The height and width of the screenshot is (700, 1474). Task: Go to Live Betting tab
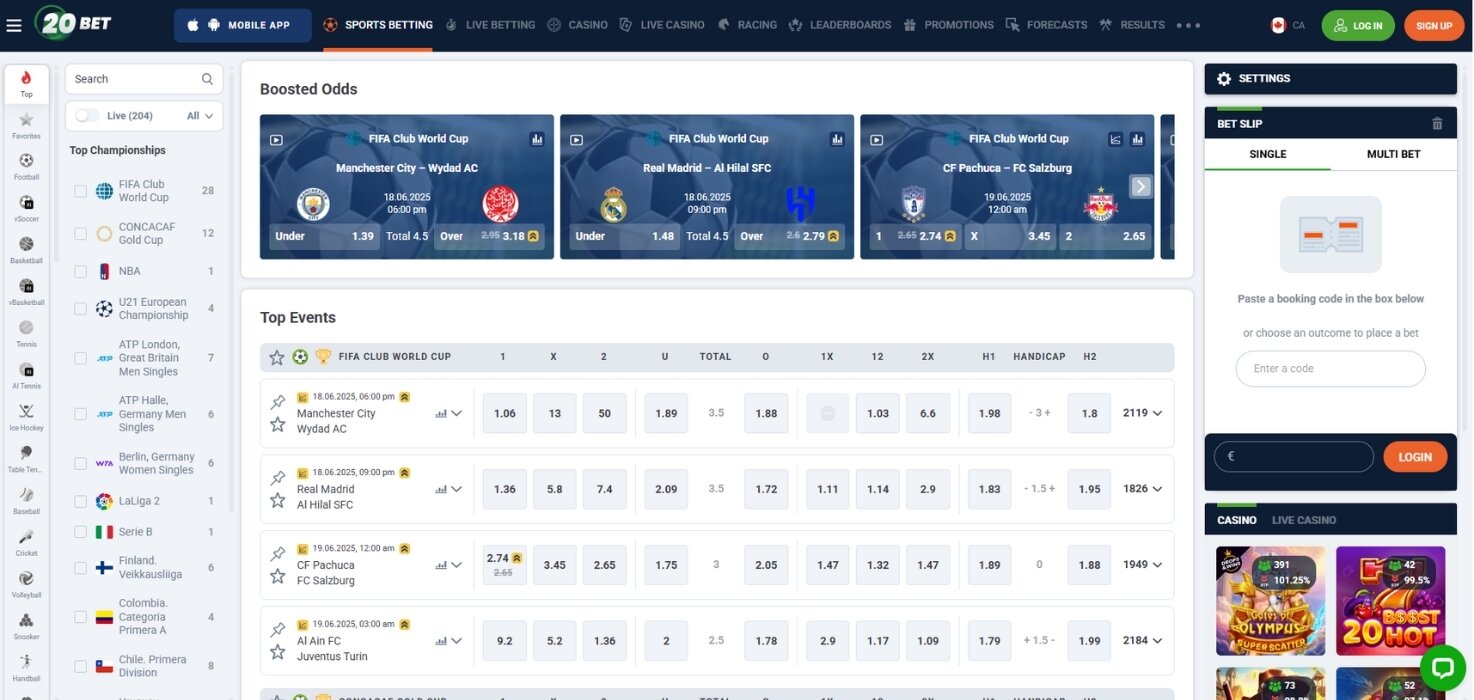point(490,25)
